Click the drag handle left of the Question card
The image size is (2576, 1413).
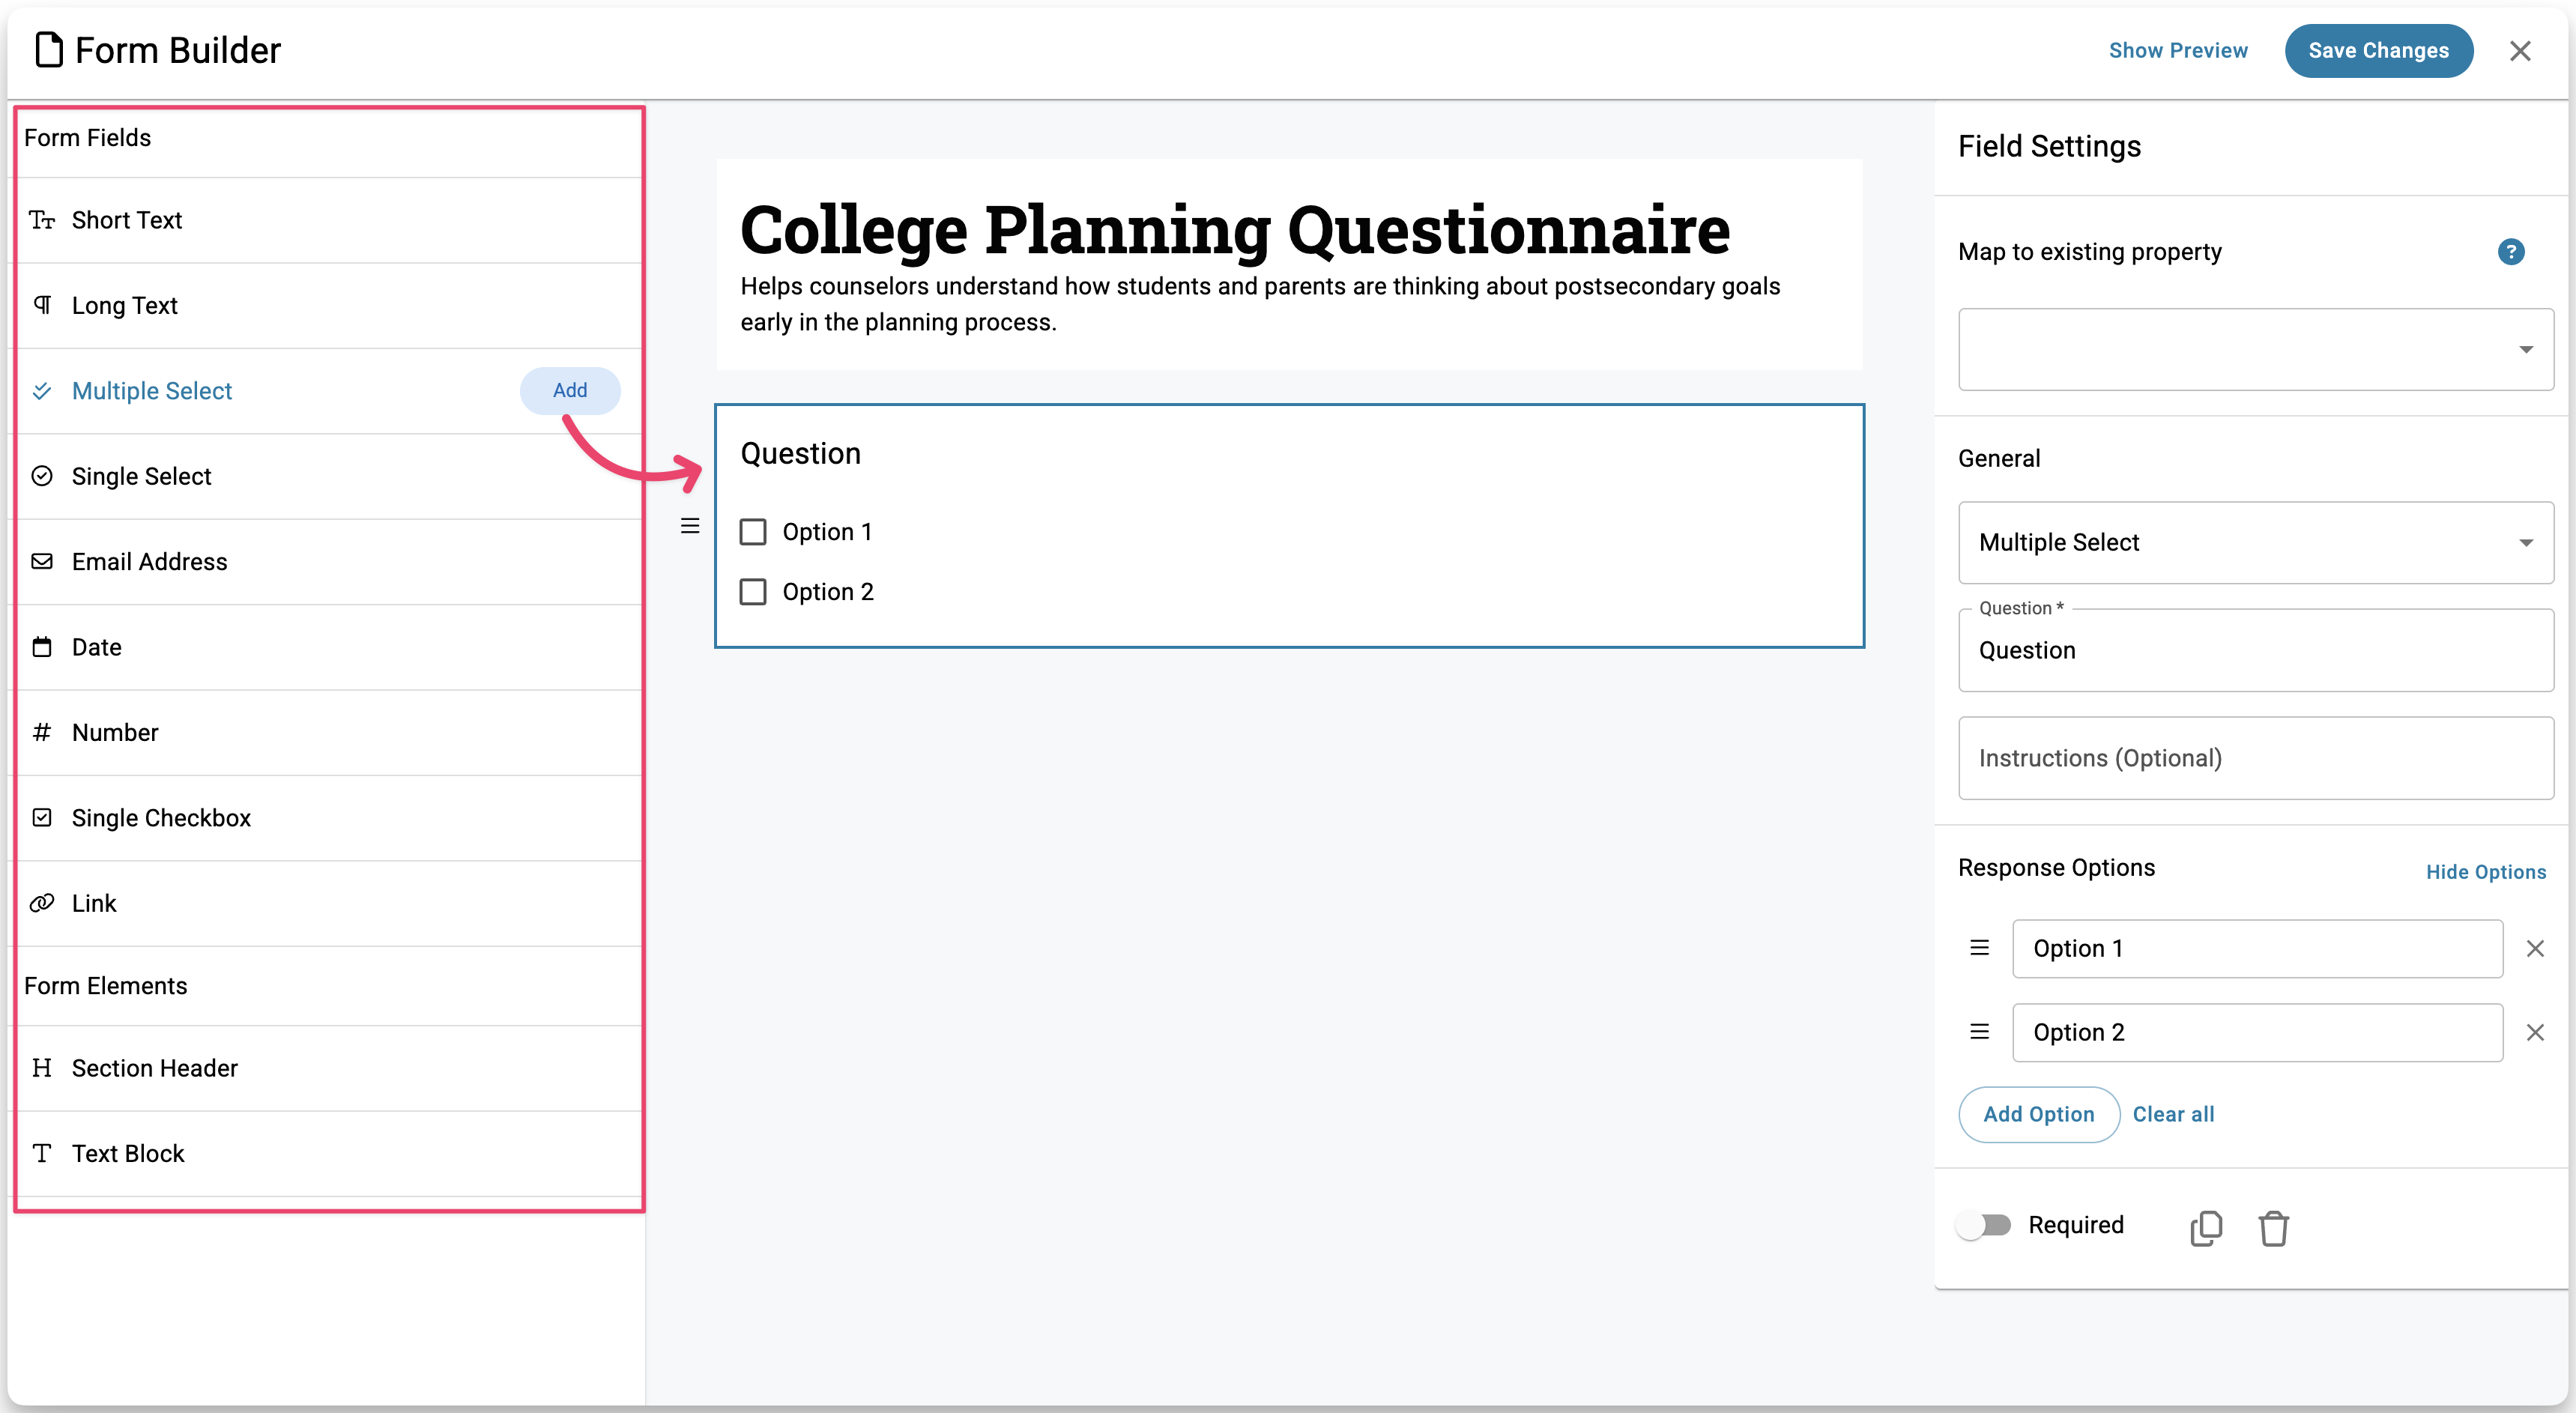[690, 526]
